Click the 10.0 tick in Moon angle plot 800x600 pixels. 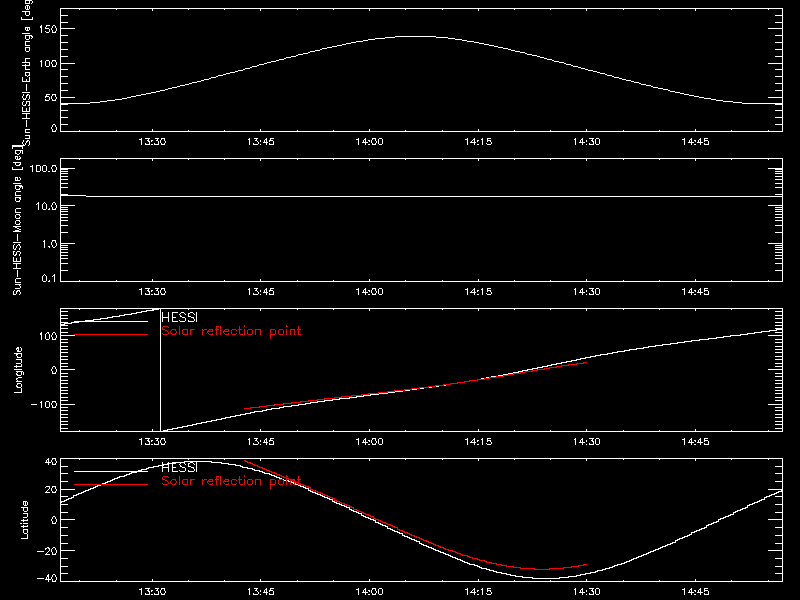[46, 206]
